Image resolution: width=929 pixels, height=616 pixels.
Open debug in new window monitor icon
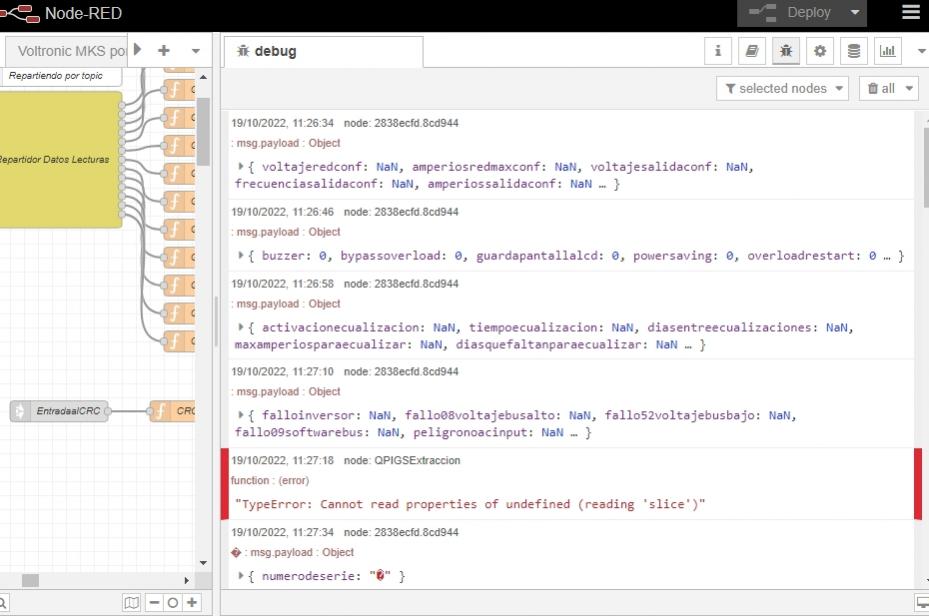[x=922, y=603]
